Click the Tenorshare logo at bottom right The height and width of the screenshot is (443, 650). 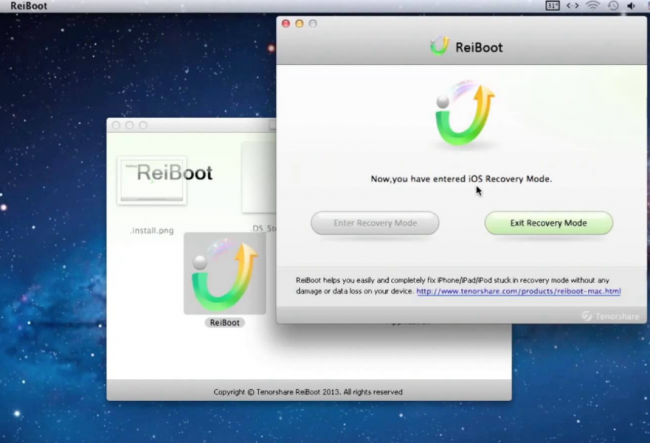610,316
